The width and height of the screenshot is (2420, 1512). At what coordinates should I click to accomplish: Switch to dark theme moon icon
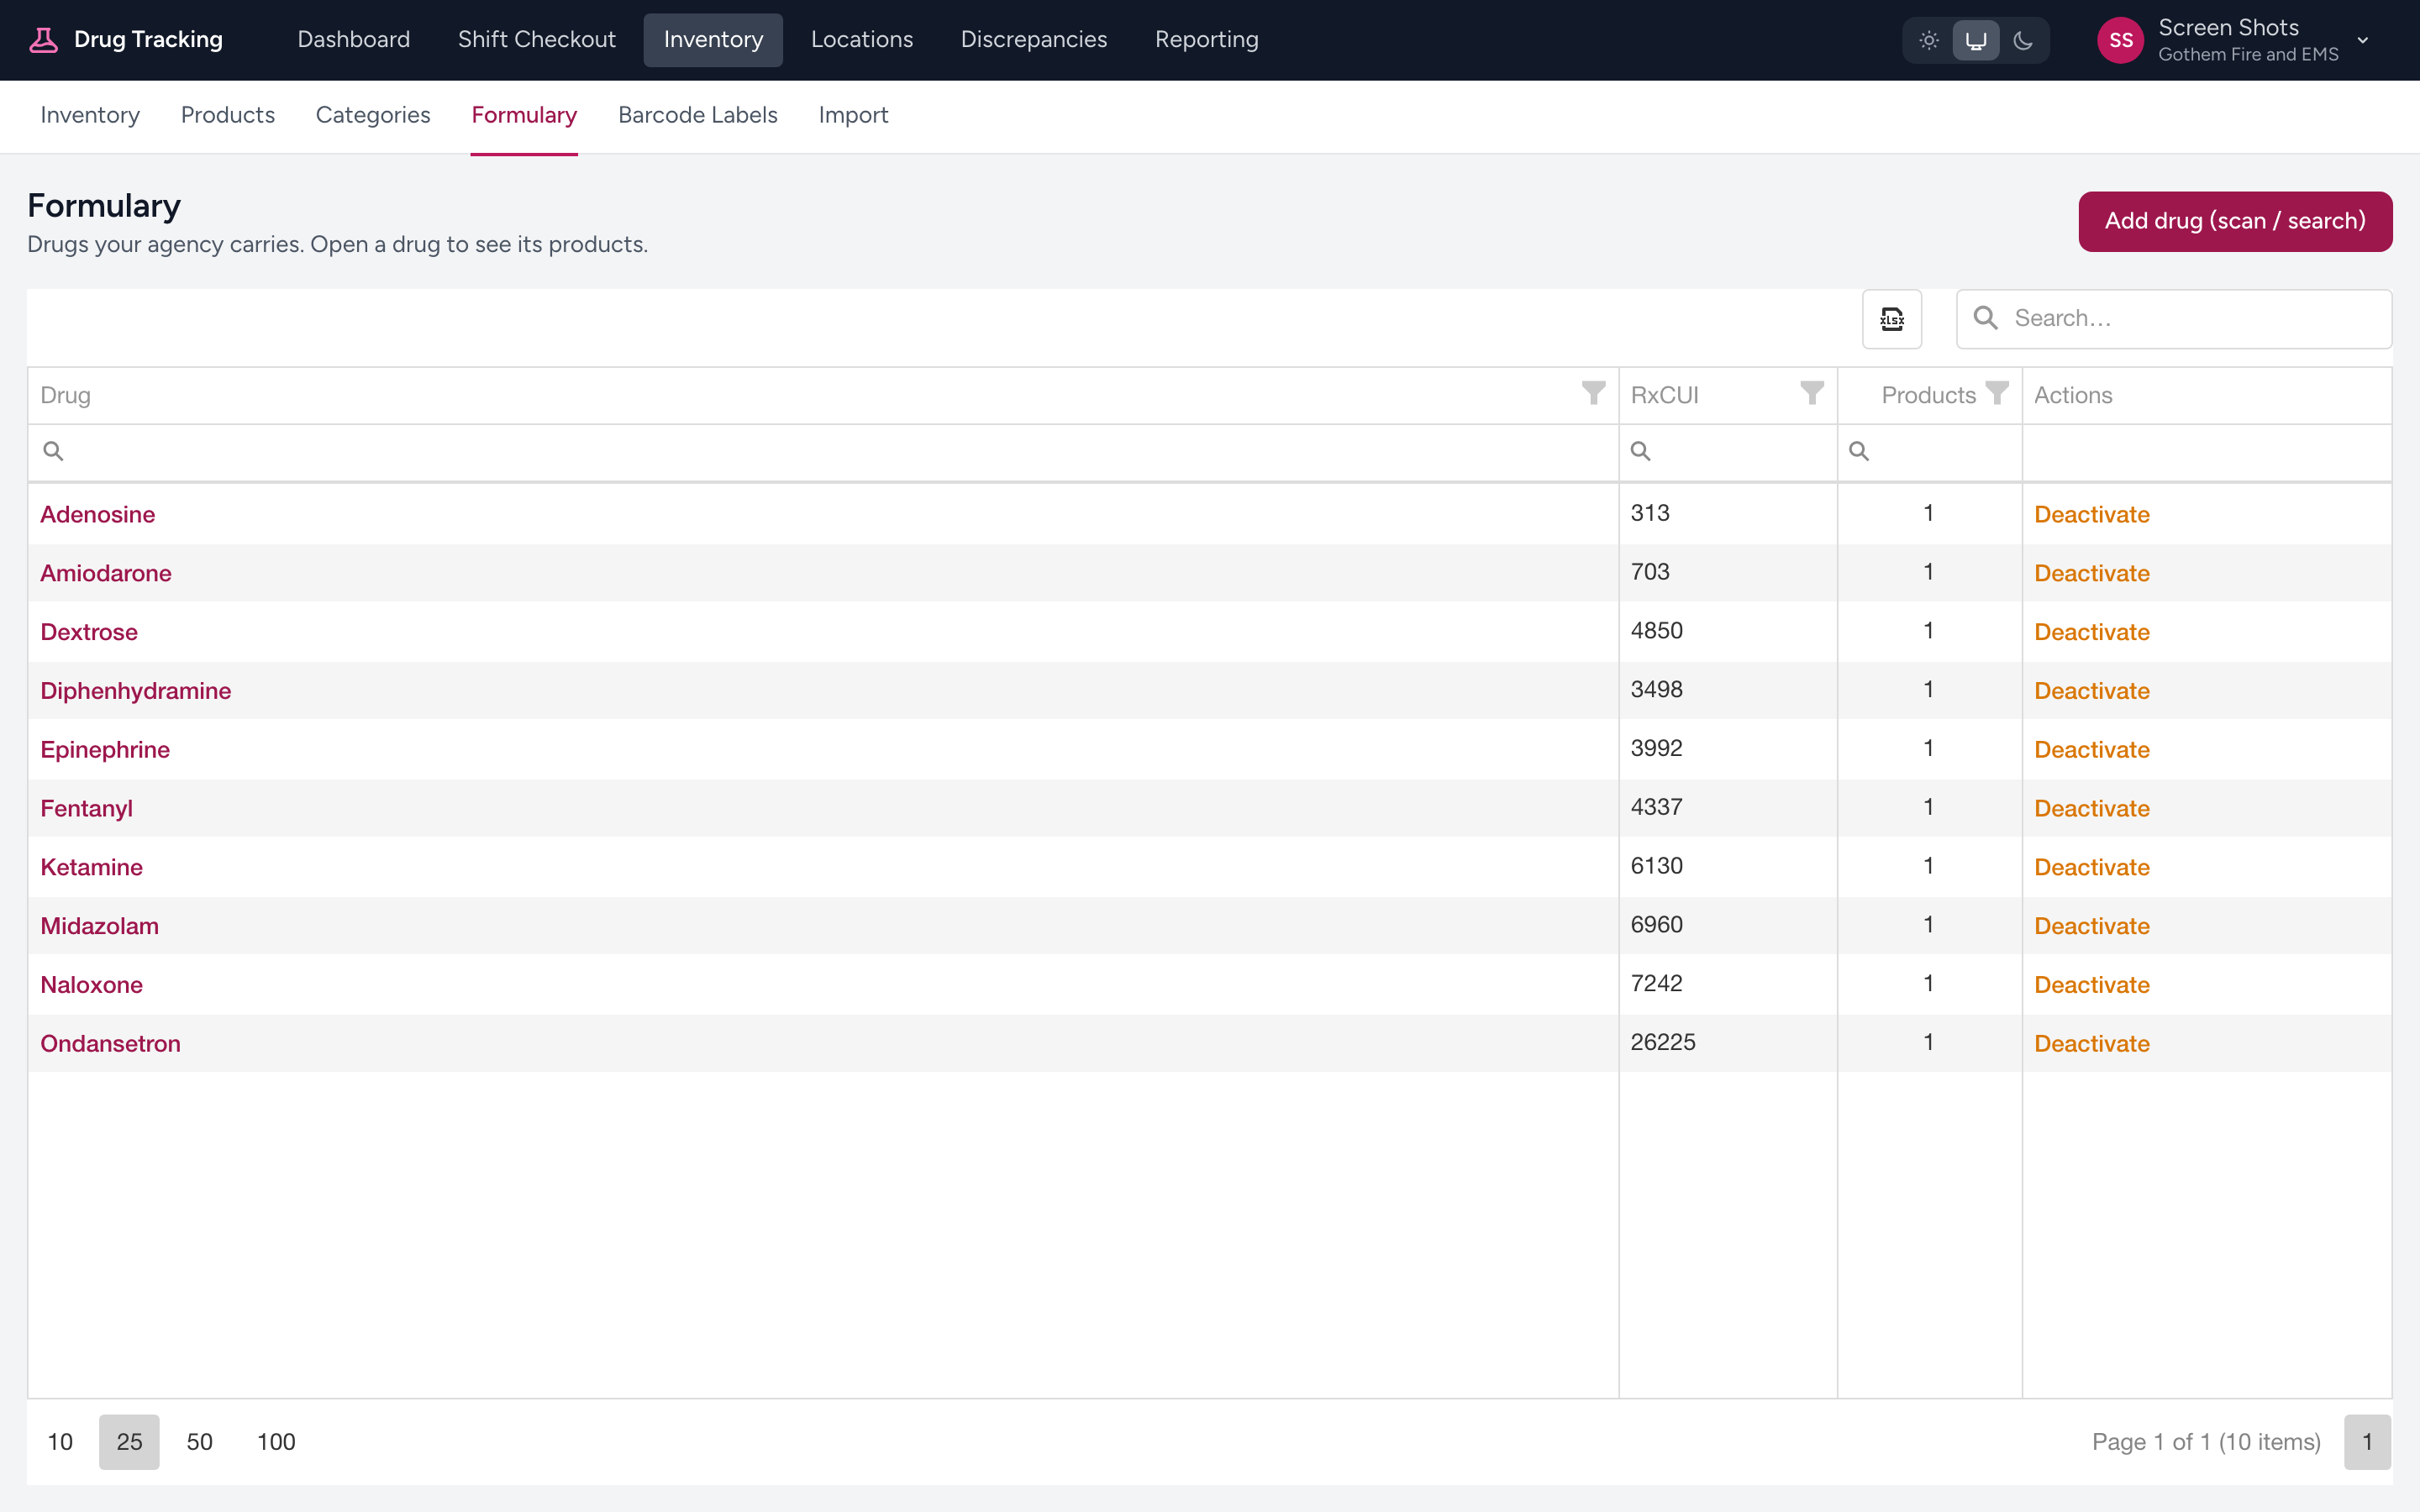point(2023,40)
